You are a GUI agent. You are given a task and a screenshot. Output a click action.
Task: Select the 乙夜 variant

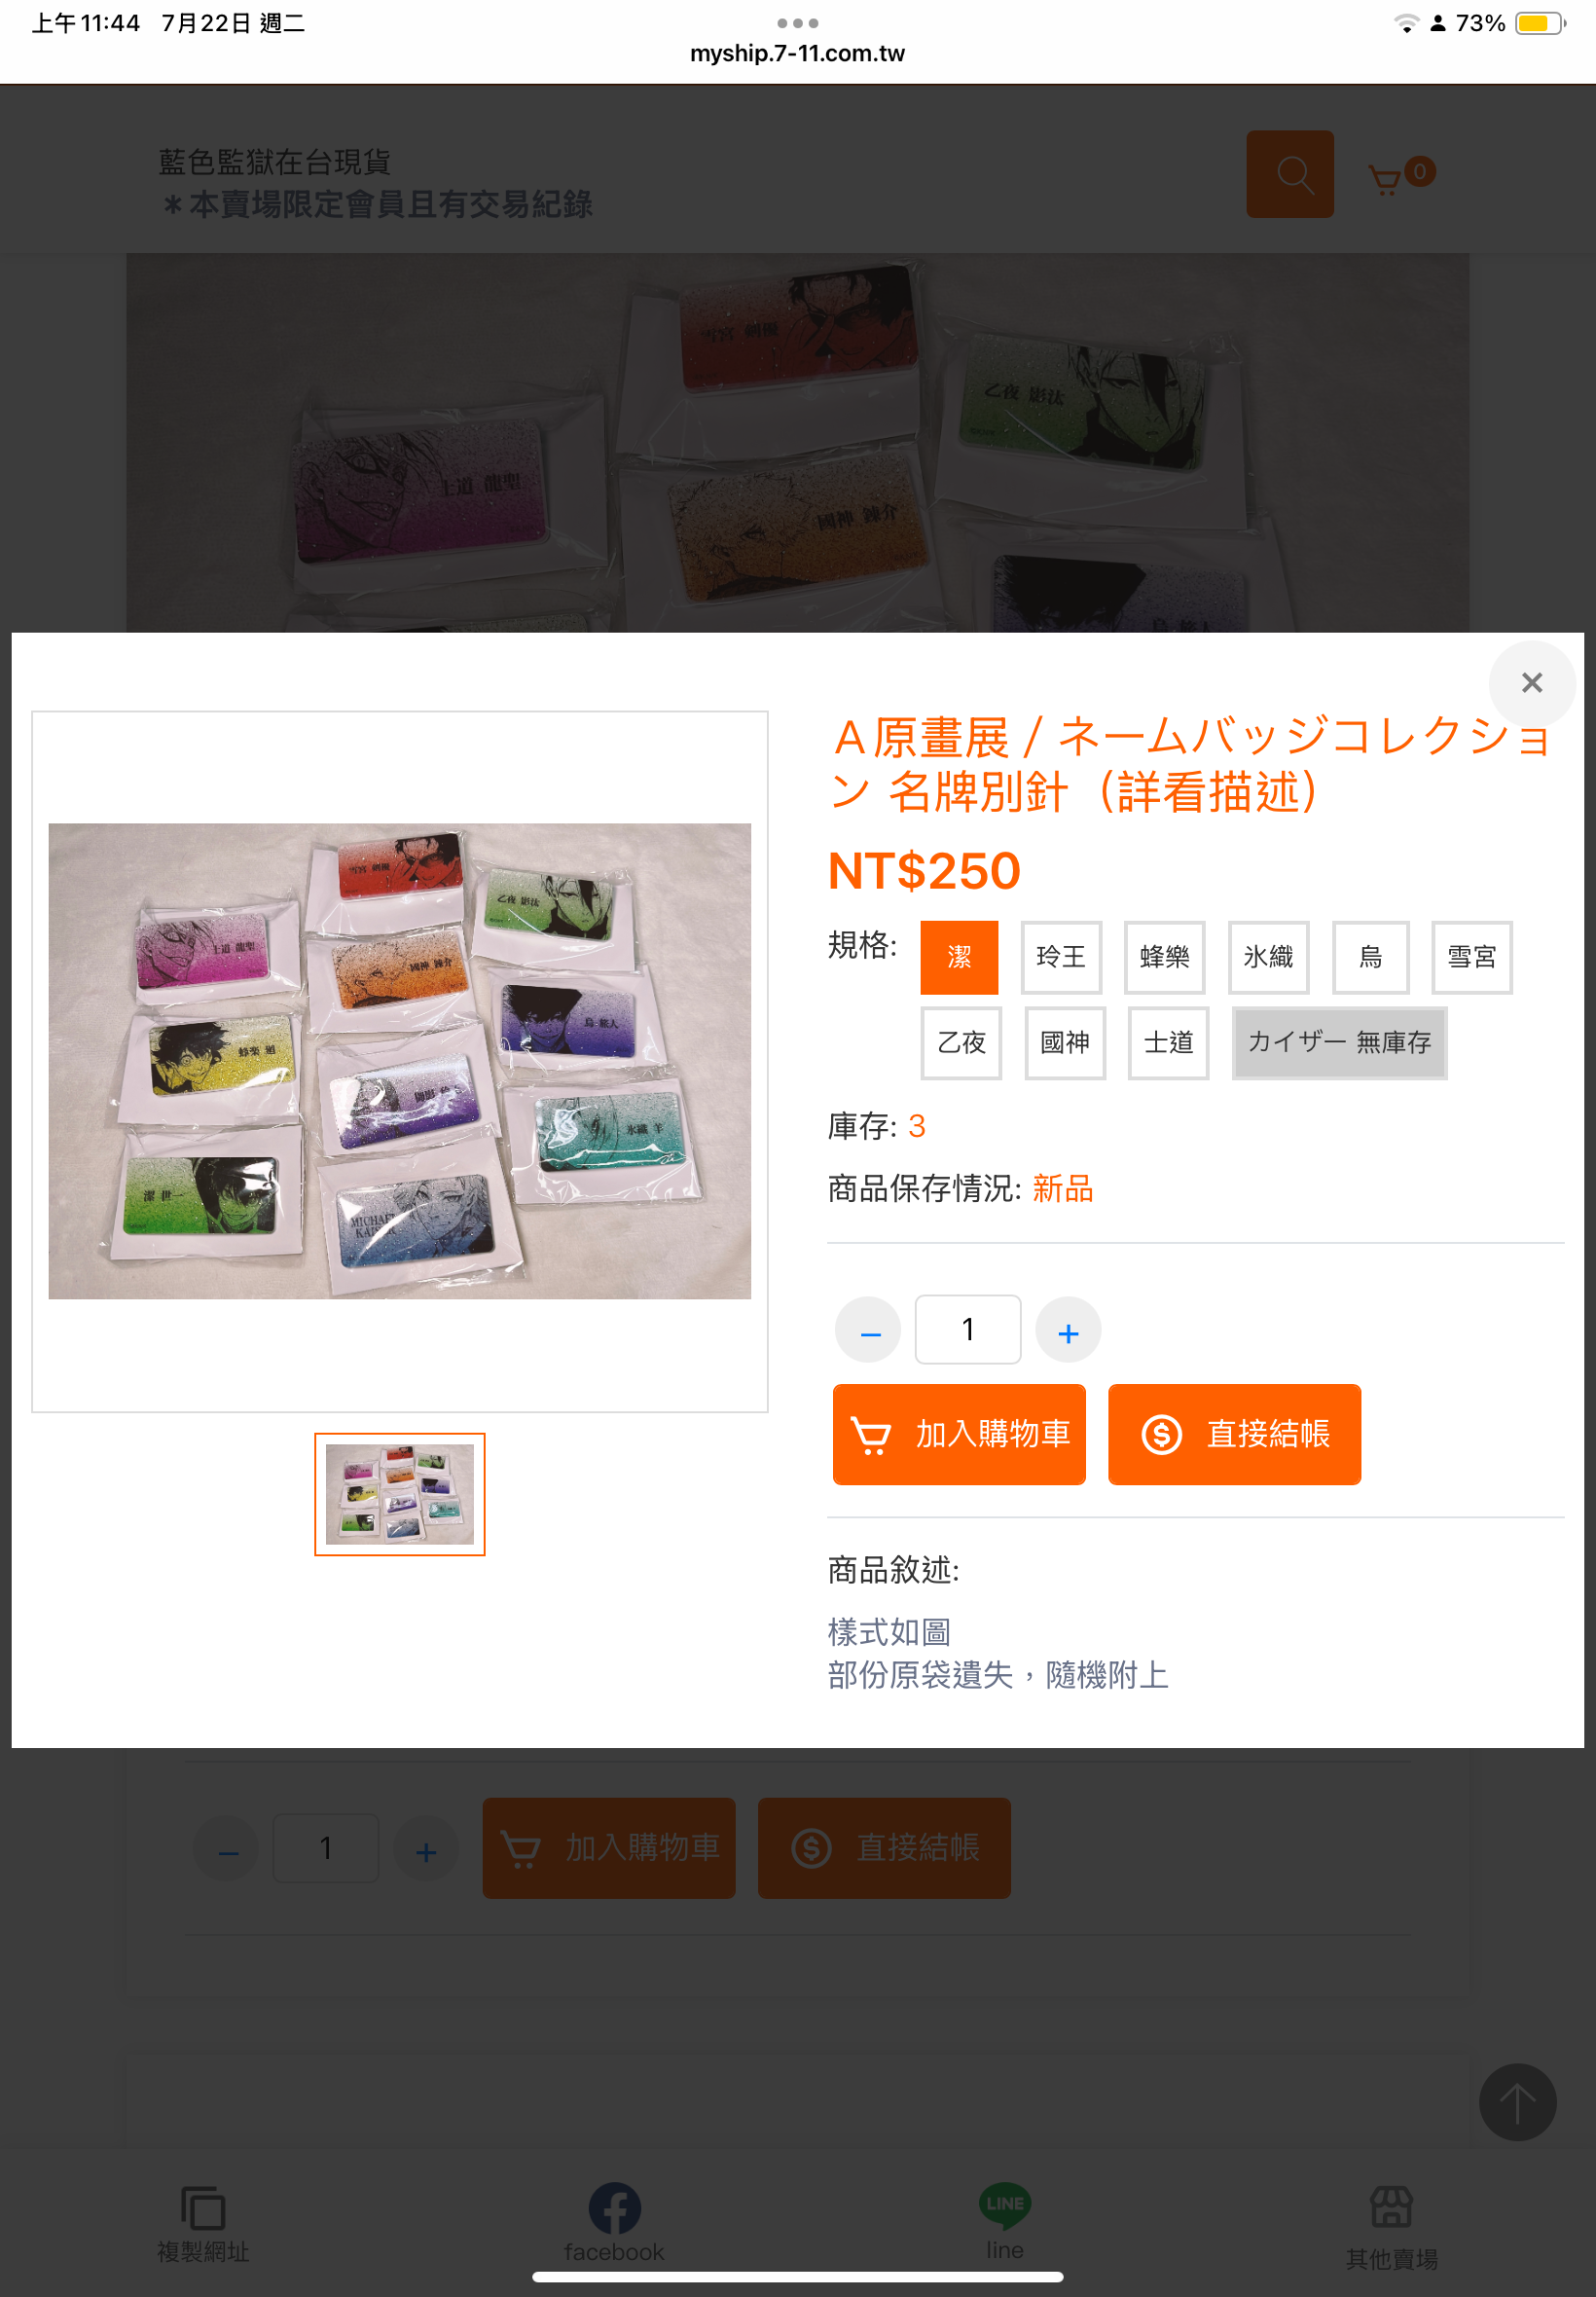pyautogui.click(x=961, y=1043)
